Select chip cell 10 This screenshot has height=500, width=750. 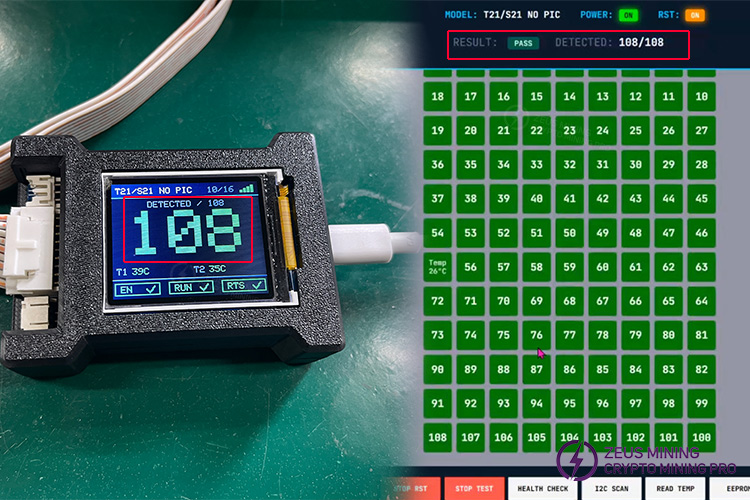701,97
